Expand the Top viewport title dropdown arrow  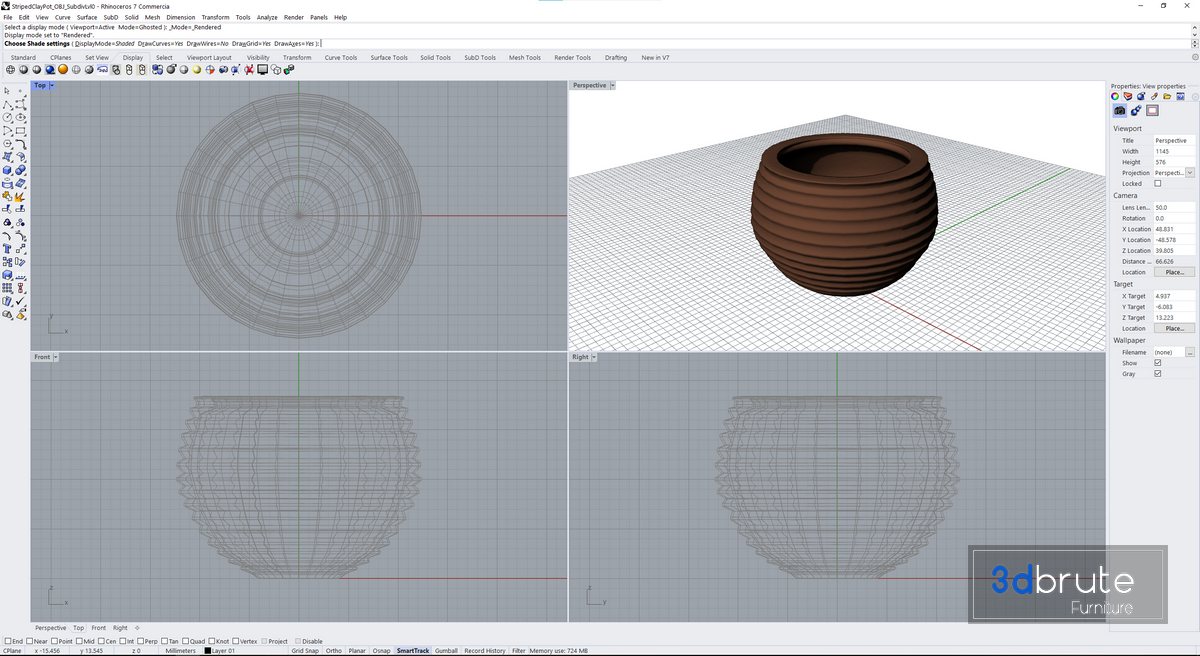(x=52, y=86)
